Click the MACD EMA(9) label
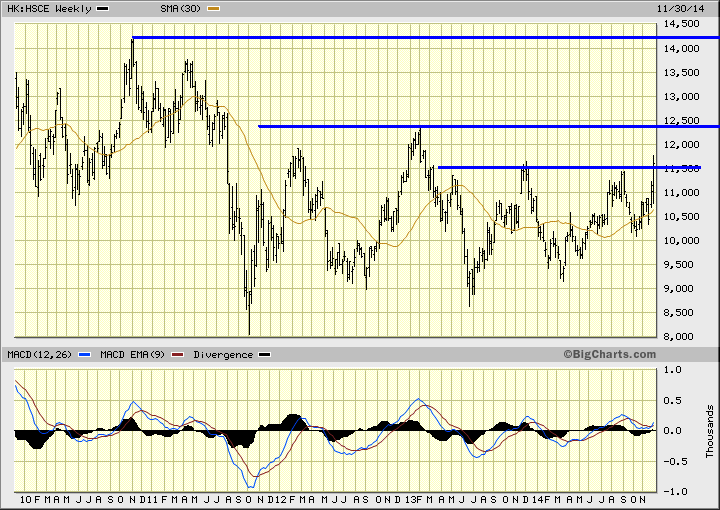The width and height of the screenshot is (720, 510). point(134,355)
